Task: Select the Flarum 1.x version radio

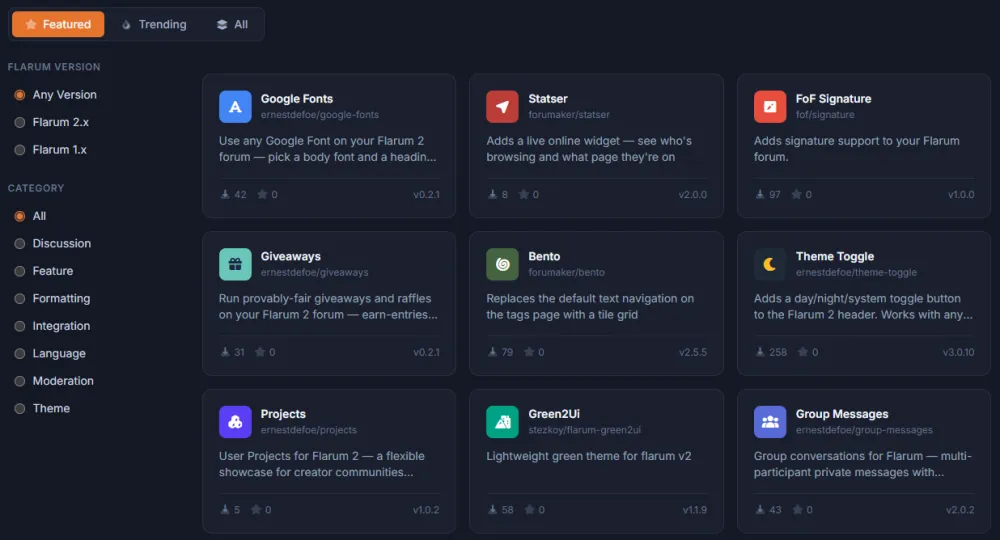Action: (x=20, y=150)
